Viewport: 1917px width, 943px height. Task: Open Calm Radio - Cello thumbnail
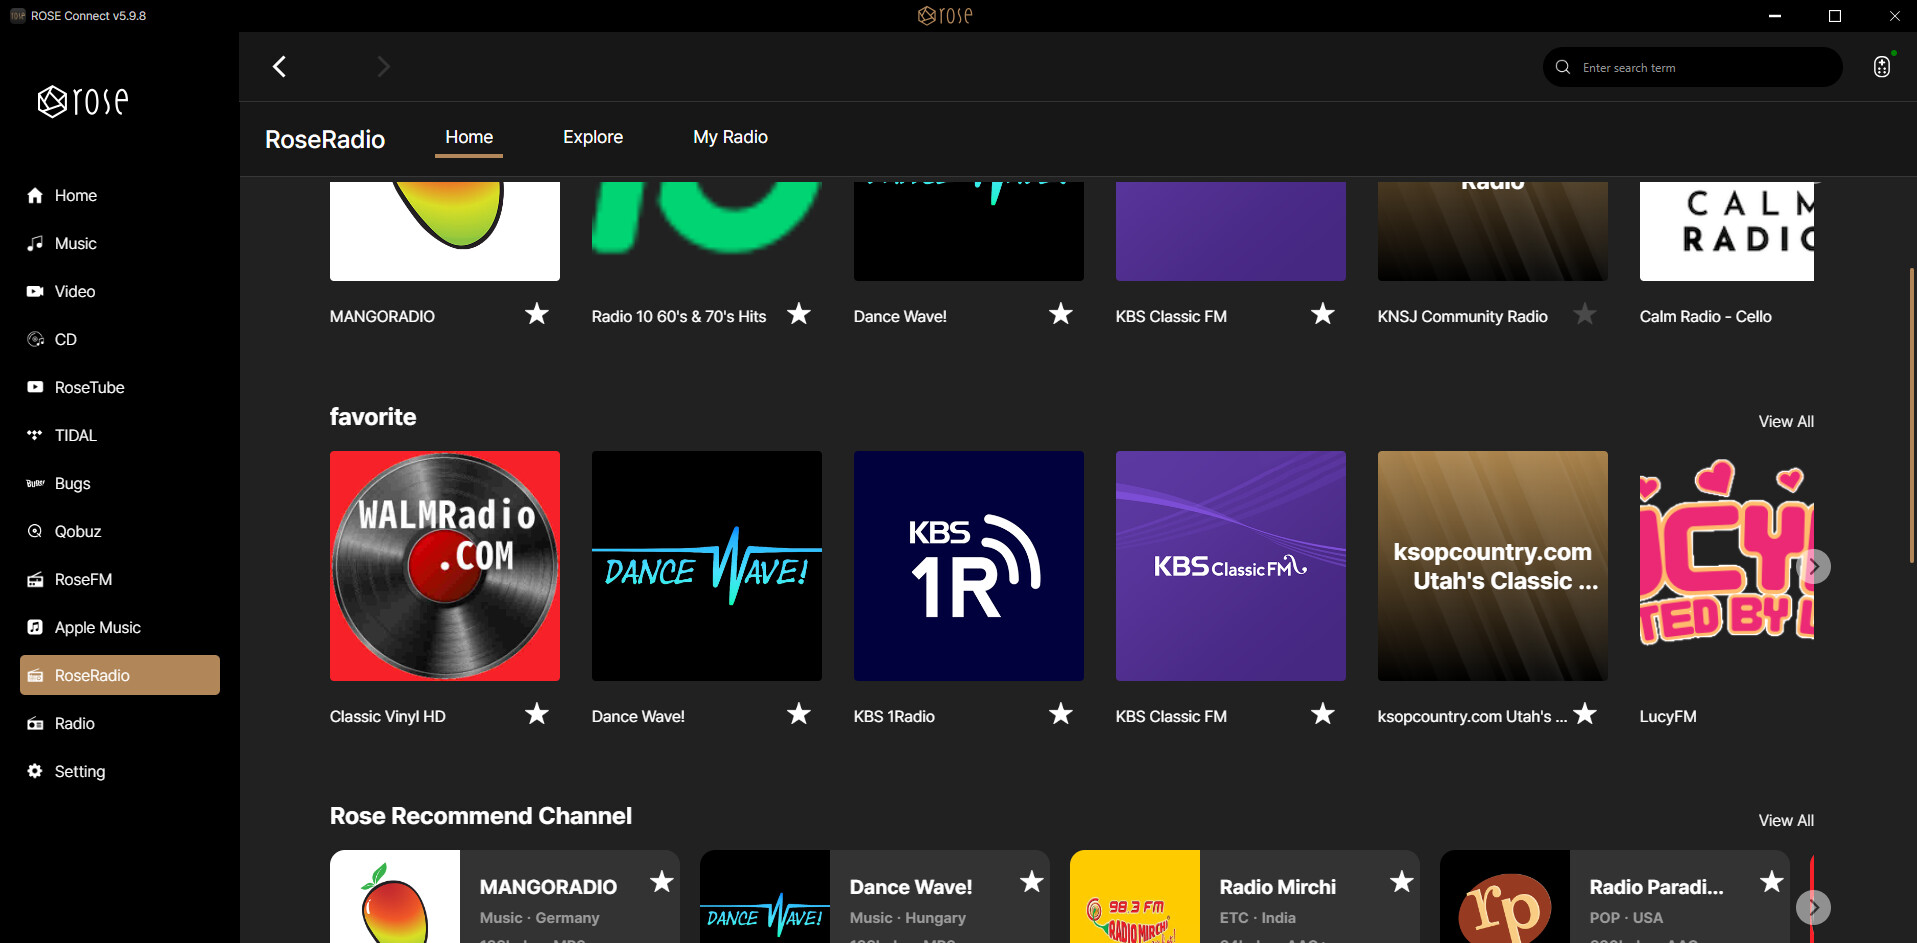pyautogui.click(x=1727, y=231)
